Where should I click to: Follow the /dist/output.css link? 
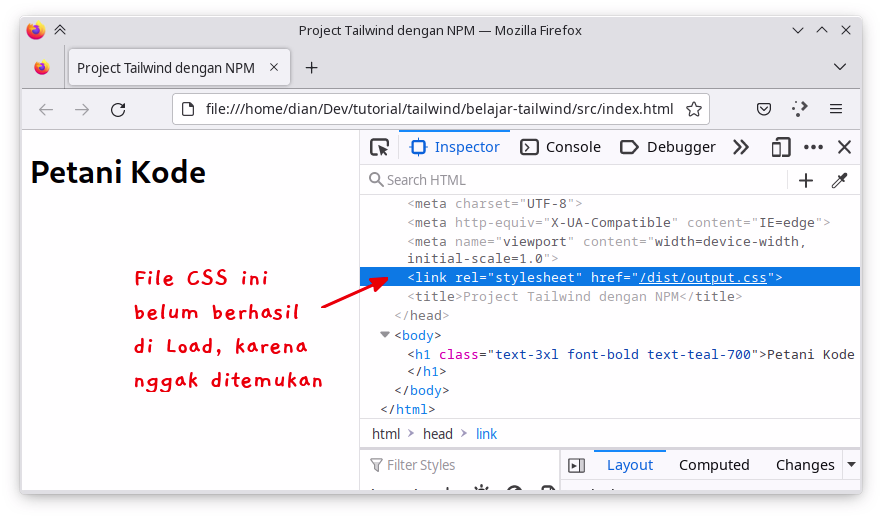click(703, 277)
